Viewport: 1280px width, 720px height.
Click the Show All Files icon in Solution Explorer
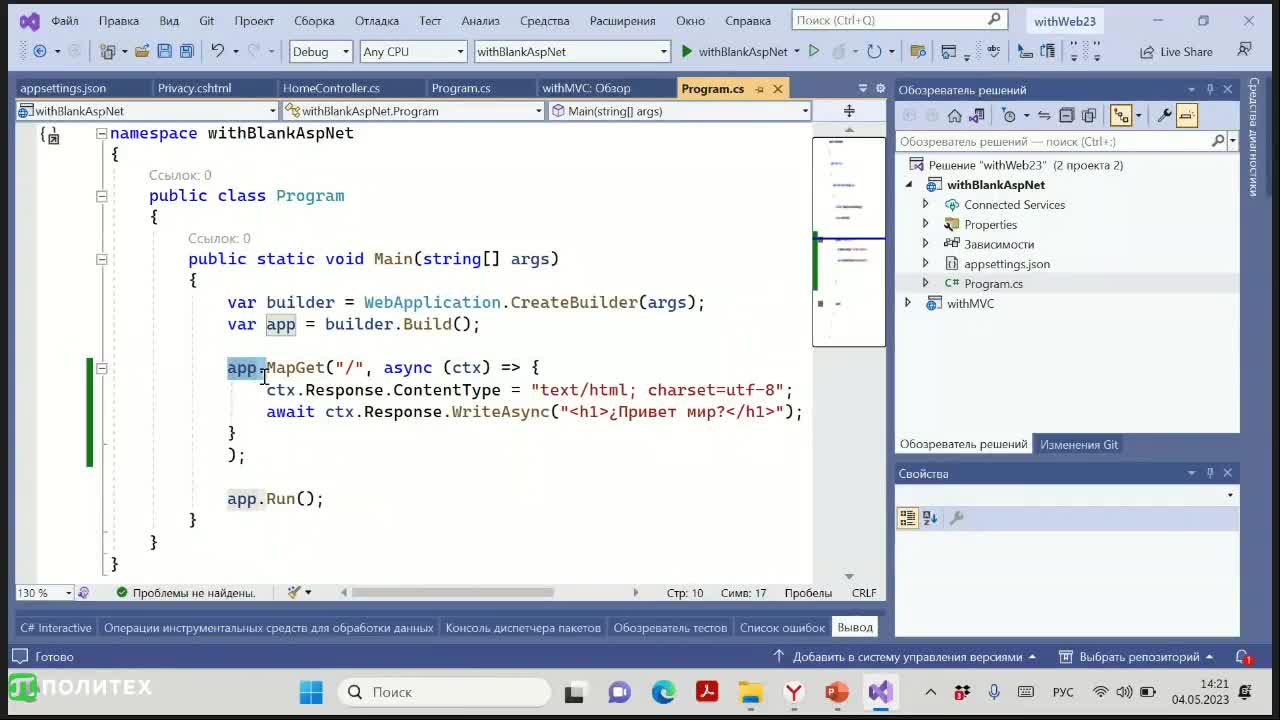tap(1089, 116)
